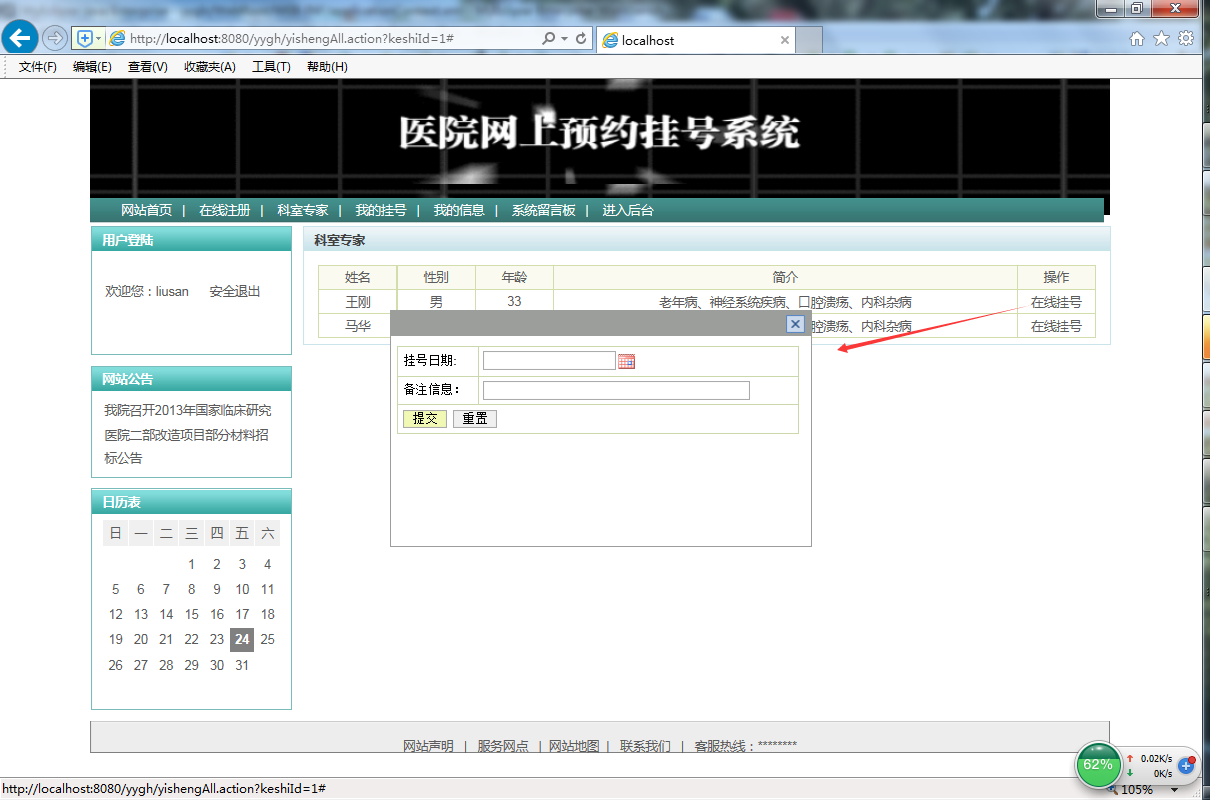Refresh the page using reload icon
This screenshot has width=1210, height=800.
point(580,38)
